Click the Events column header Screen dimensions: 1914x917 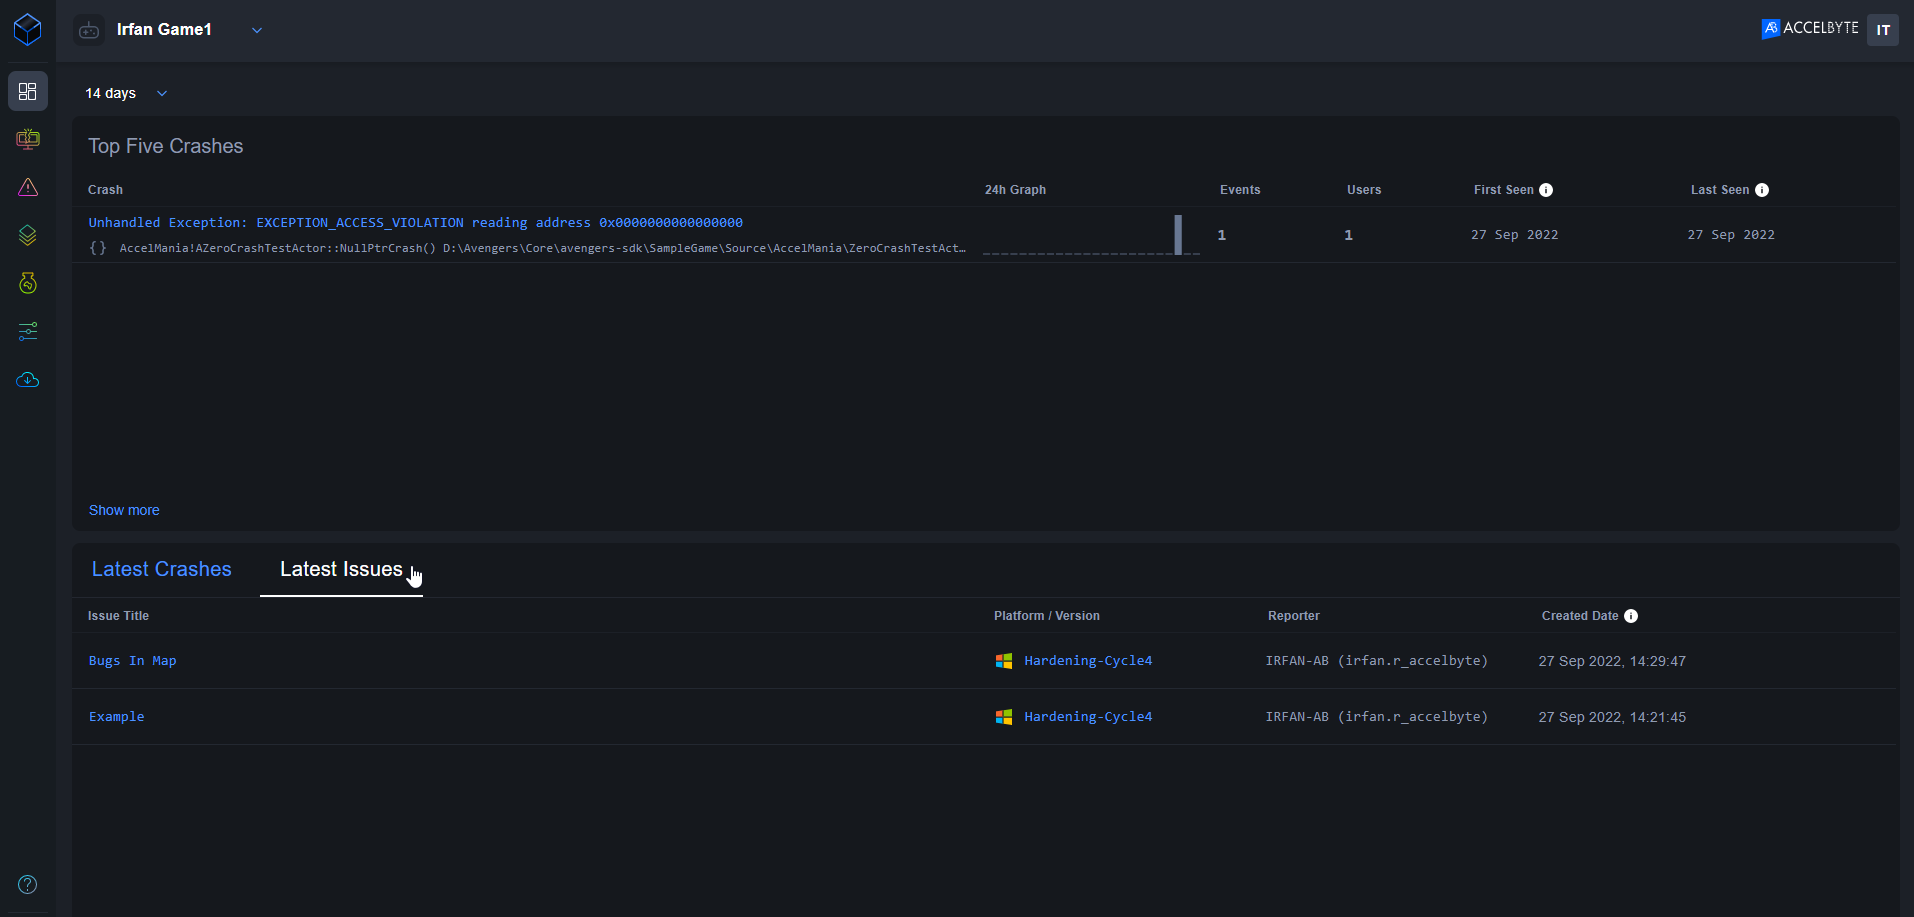pos(1240,190)
